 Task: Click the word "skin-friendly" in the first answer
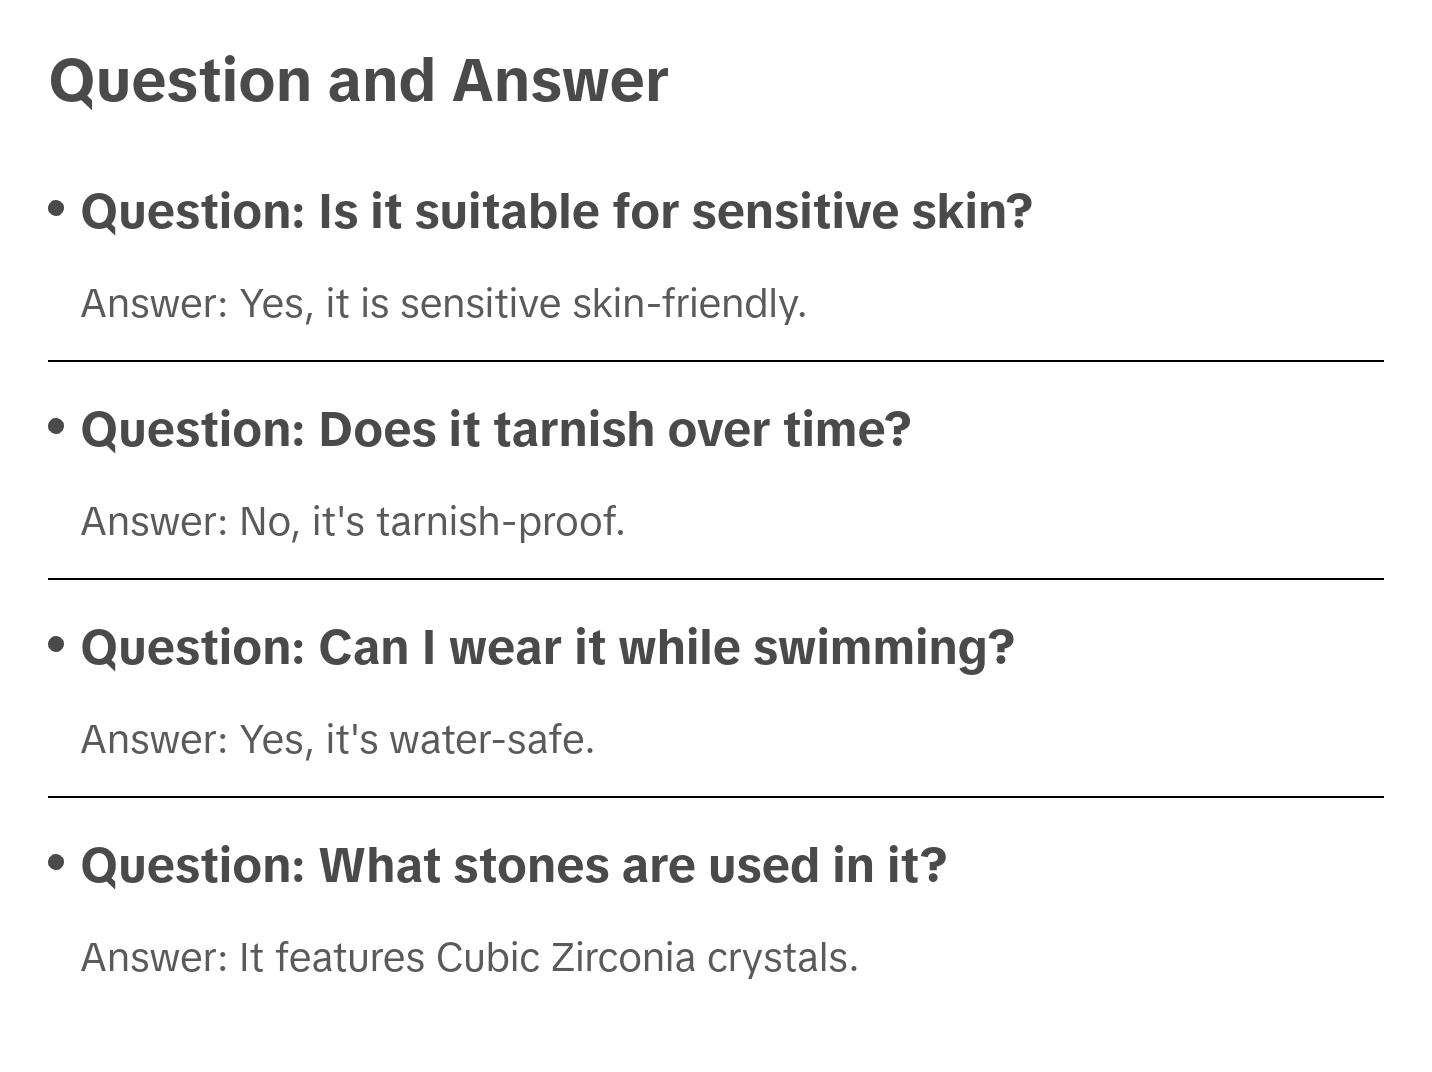click(689, 304)
